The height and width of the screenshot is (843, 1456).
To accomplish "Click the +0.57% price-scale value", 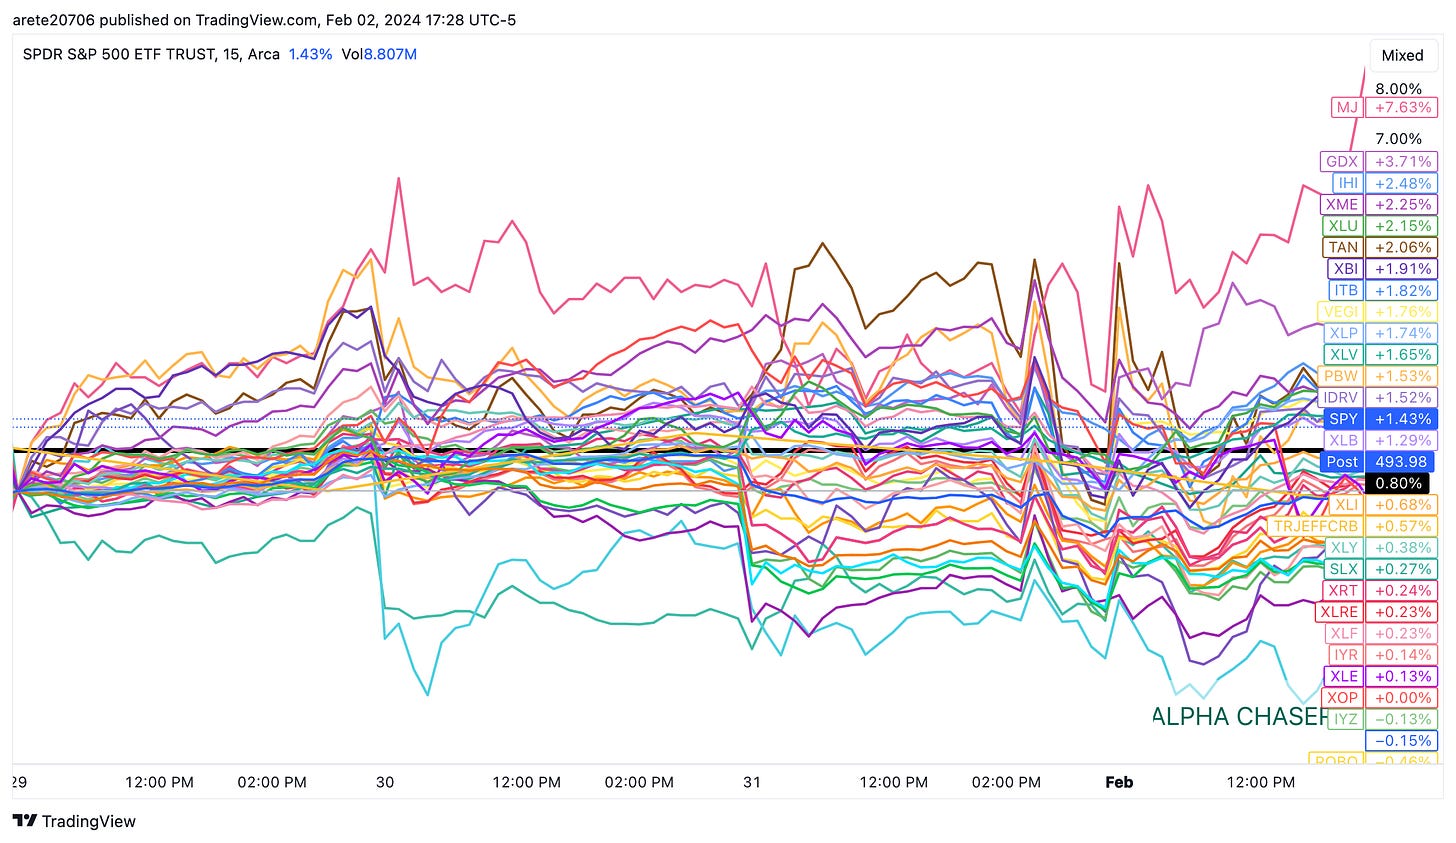I will tap(1402, 526).
